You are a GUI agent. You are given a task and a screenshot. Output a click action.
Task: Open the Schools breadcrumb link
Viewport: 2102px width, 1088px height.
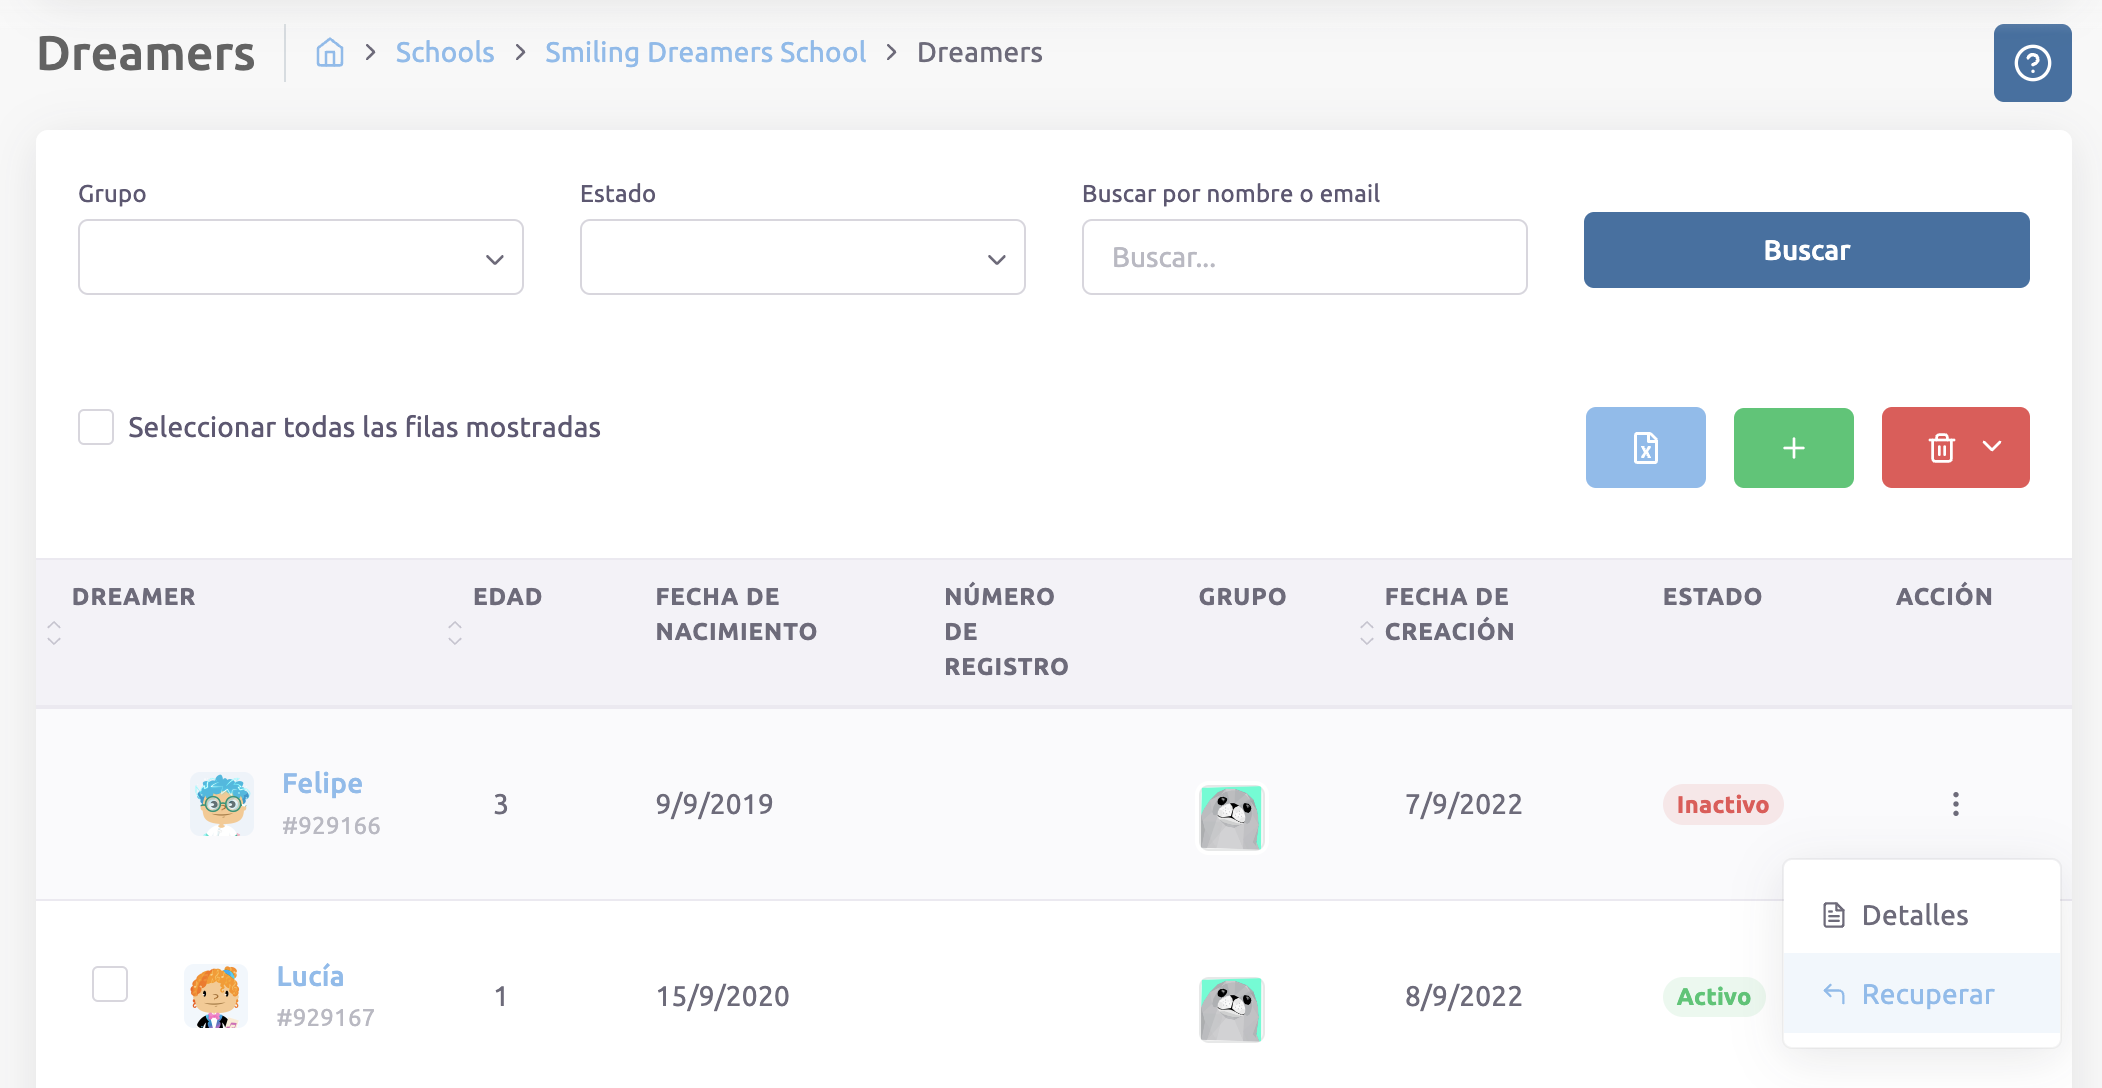445,52
